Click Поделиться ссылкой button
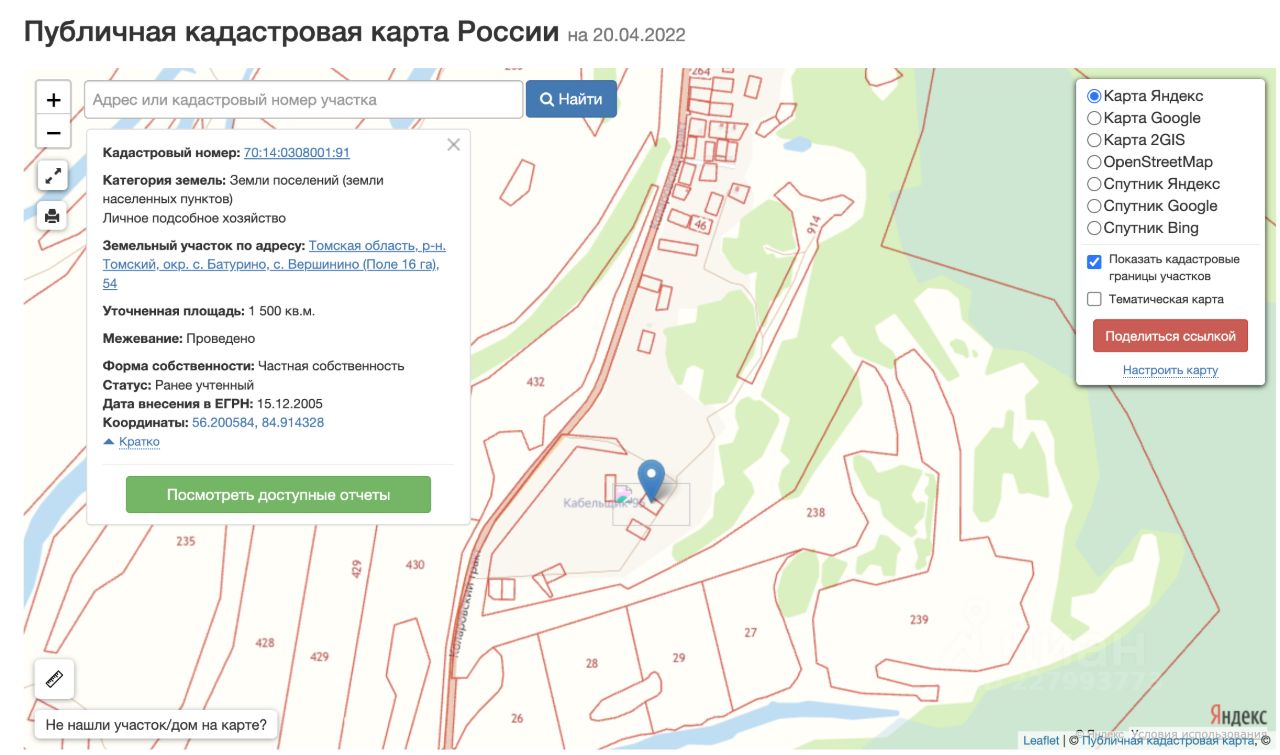The width and height of the screenshot is (1280, 755). click(x=1170, y=336)
